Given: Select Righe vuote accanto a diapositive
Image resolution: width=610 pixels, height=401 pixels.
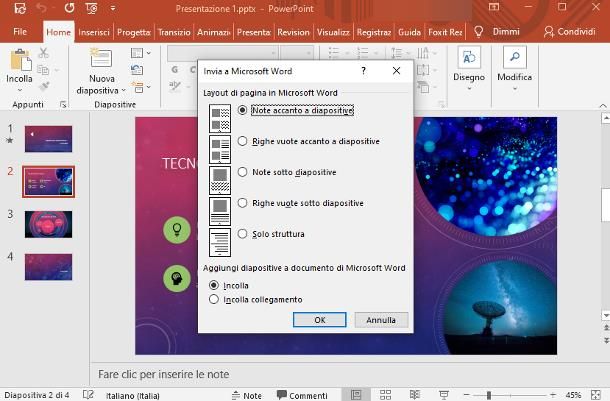Looking at the screenshot, I should [309, 141].
